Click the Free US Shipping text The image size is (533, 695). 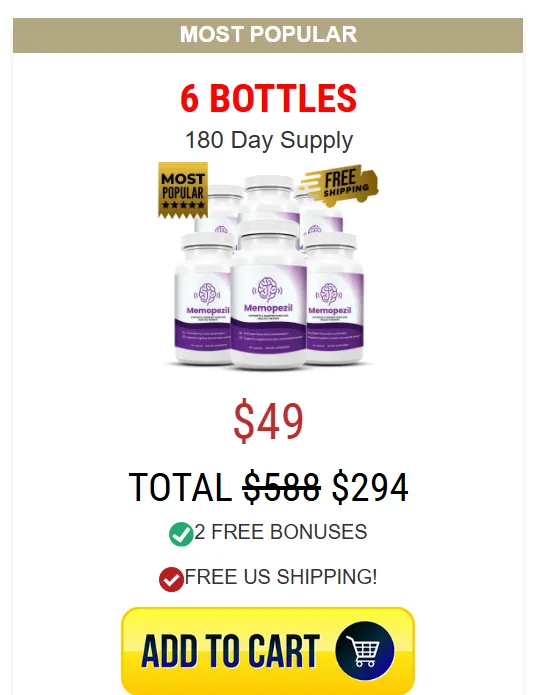[x=281, y=577]
